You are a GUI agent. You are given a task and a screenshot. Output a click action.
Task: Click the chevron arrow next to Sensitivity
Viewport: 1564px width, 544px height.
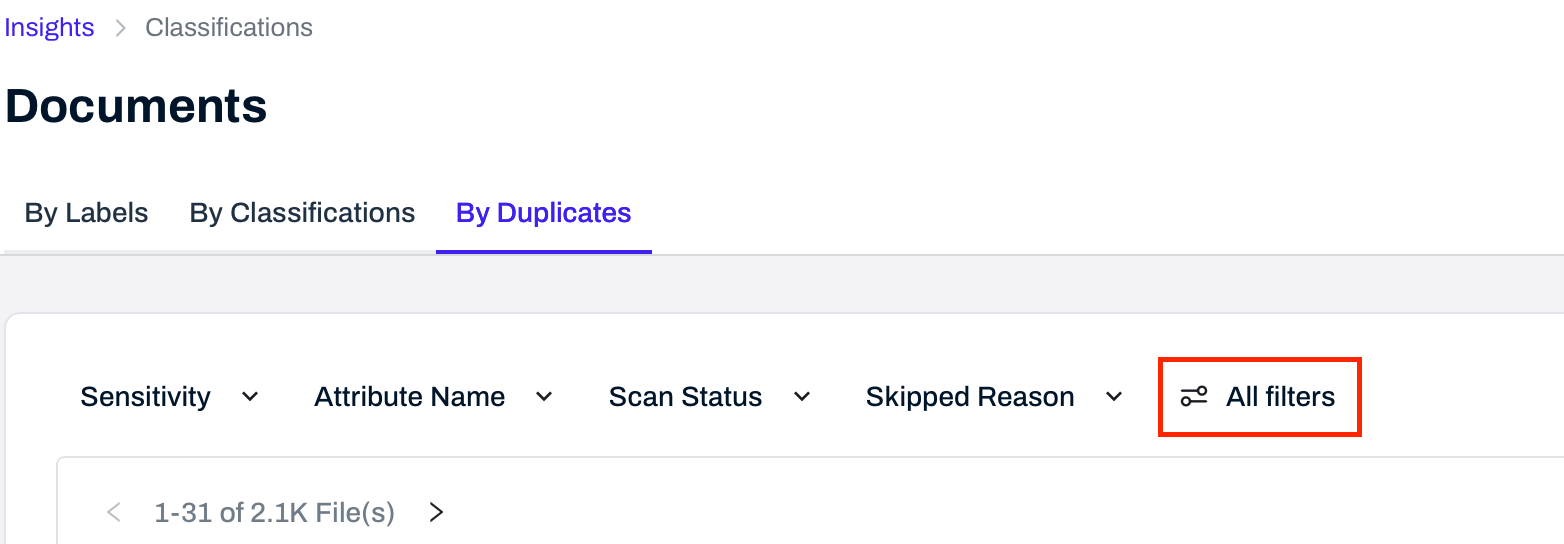click(251, 397)
